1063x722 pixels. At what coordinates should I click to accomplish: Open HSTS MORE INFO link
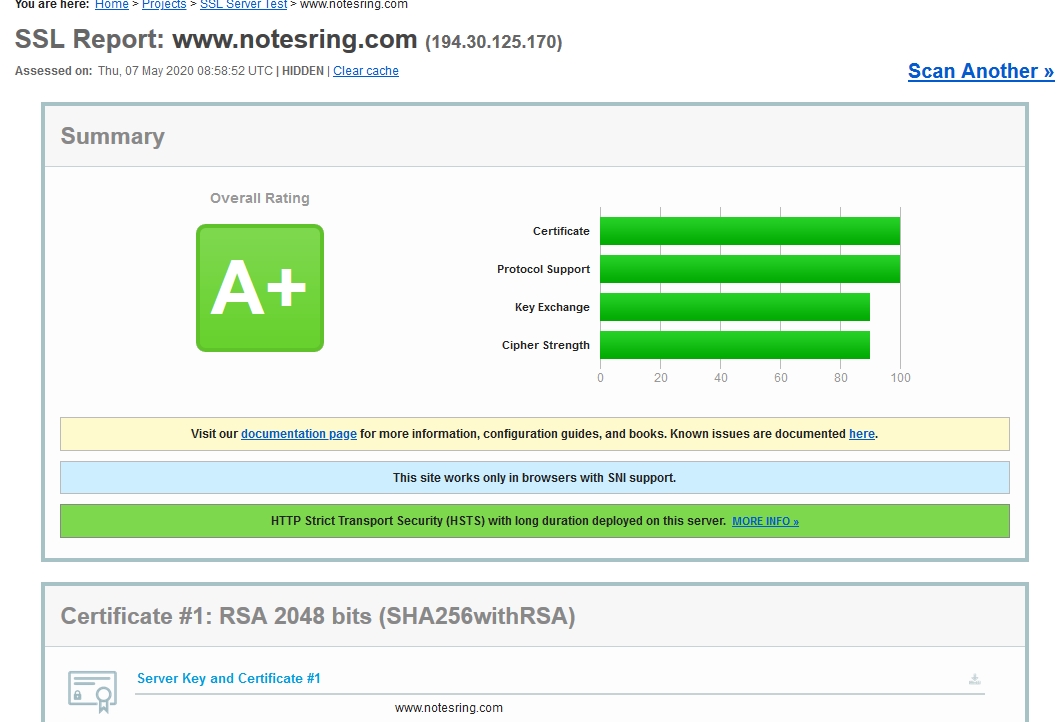pyautogui.click(x=765, y=521)
